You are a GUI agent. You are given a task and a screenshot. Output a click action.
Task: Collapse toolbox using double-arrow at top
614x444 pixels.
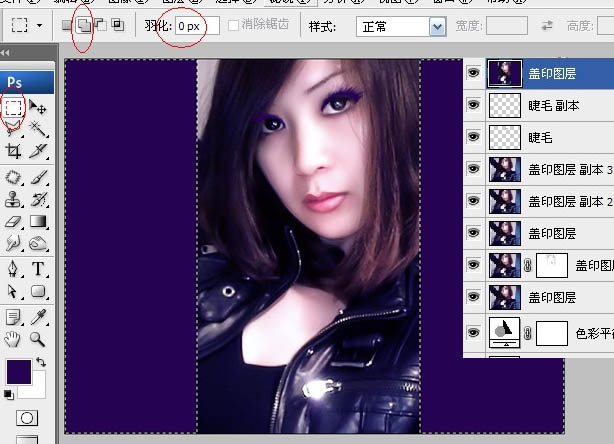click(5, 52)
